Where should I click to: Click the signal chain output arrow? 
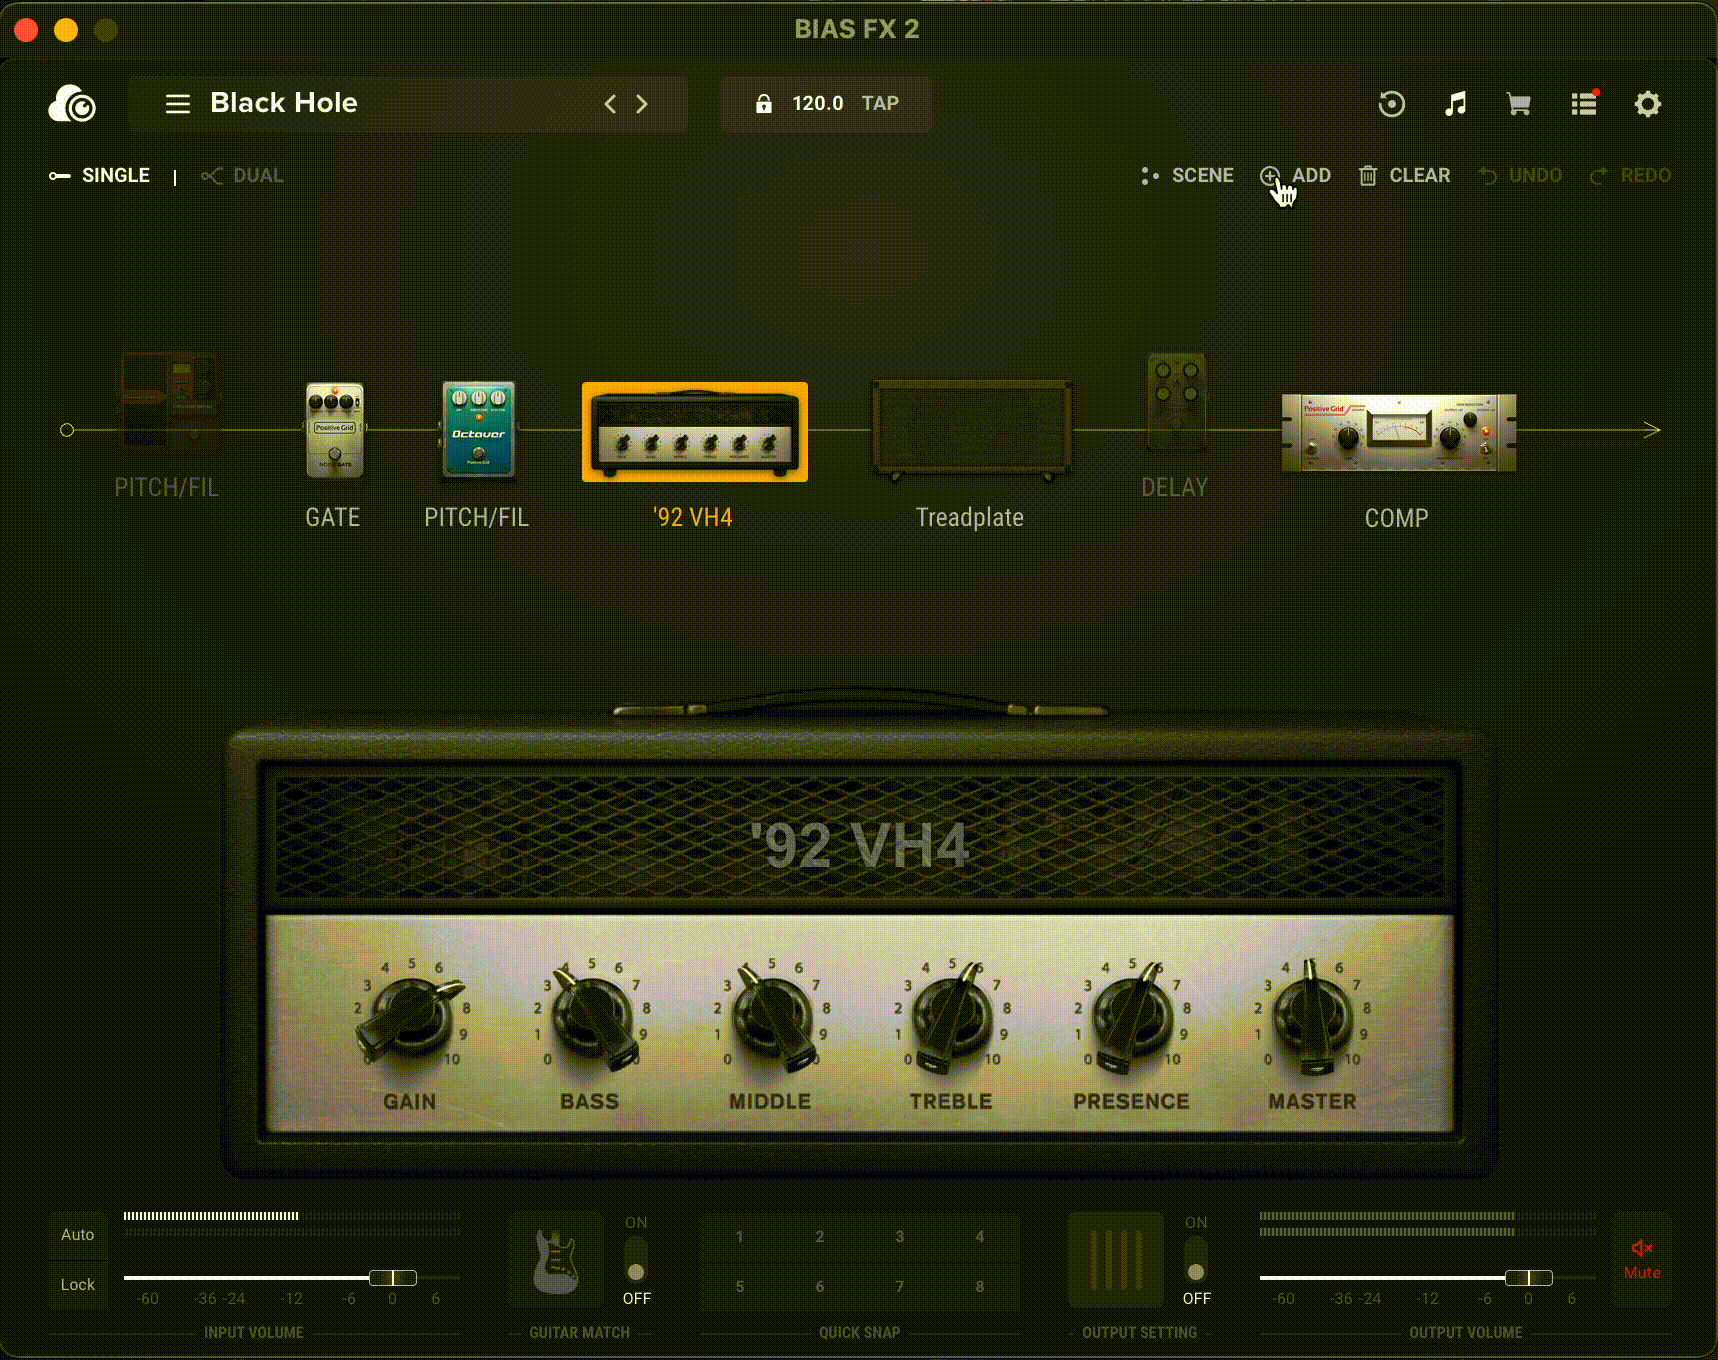coord(1651,430)
